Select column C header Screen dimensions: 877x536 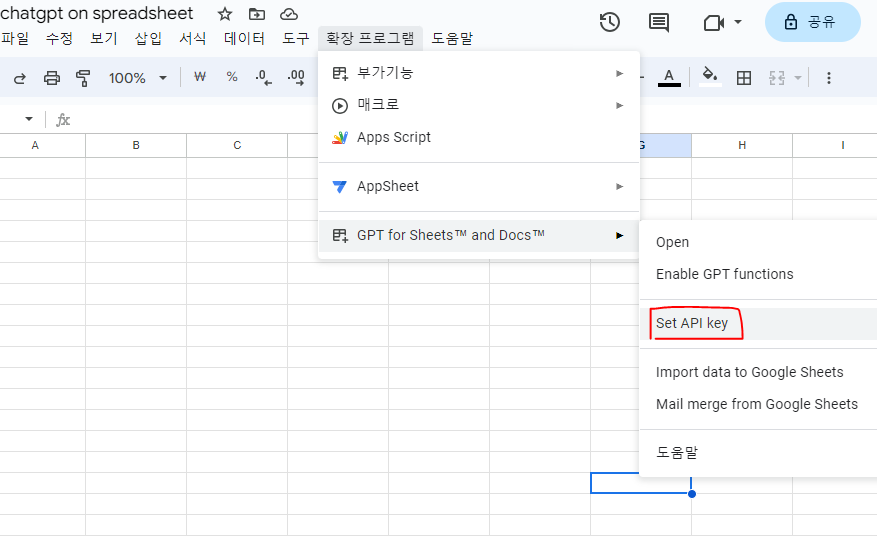click(x=237, y=145)
